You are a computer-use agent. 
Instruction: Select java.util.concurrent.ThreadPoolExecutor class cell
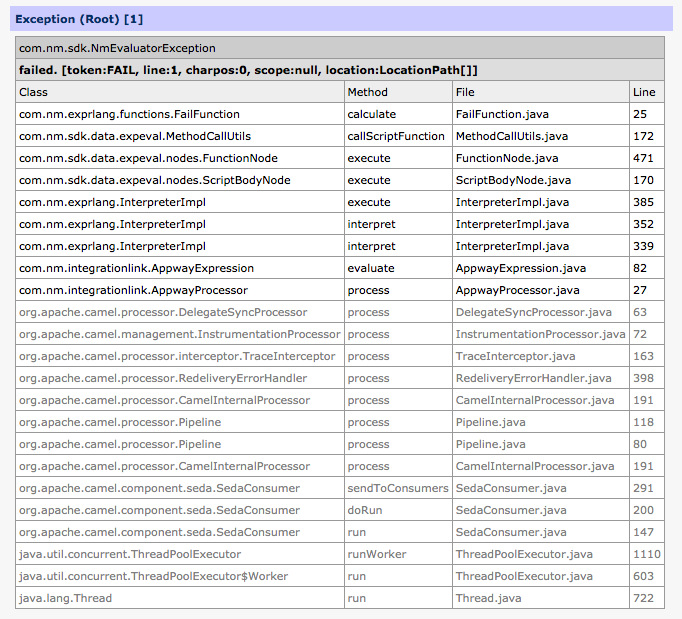click(x=180, y=554)
